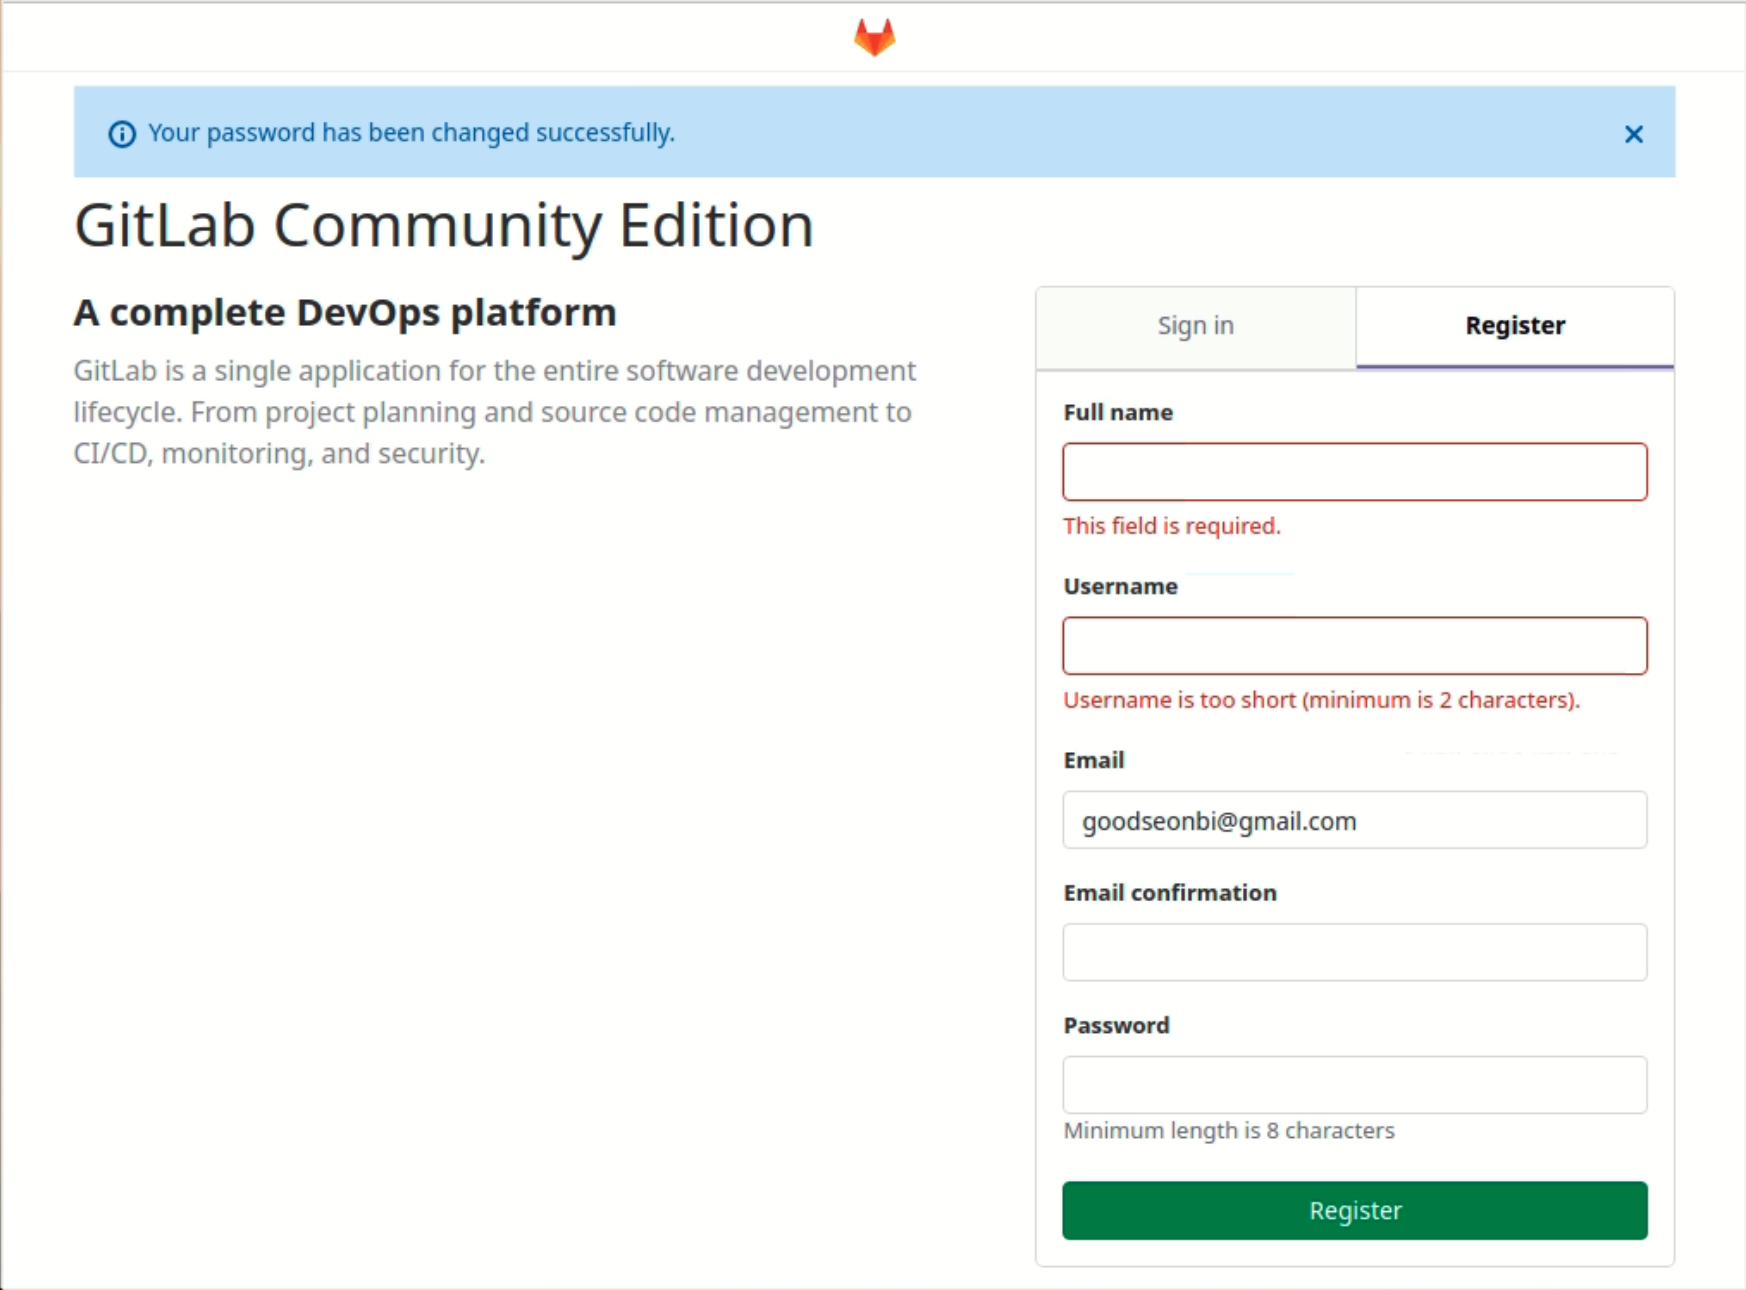Screen dimensions: 1746x1290
Task: Click the 'Email' field label
Action: coord(1094,761)
